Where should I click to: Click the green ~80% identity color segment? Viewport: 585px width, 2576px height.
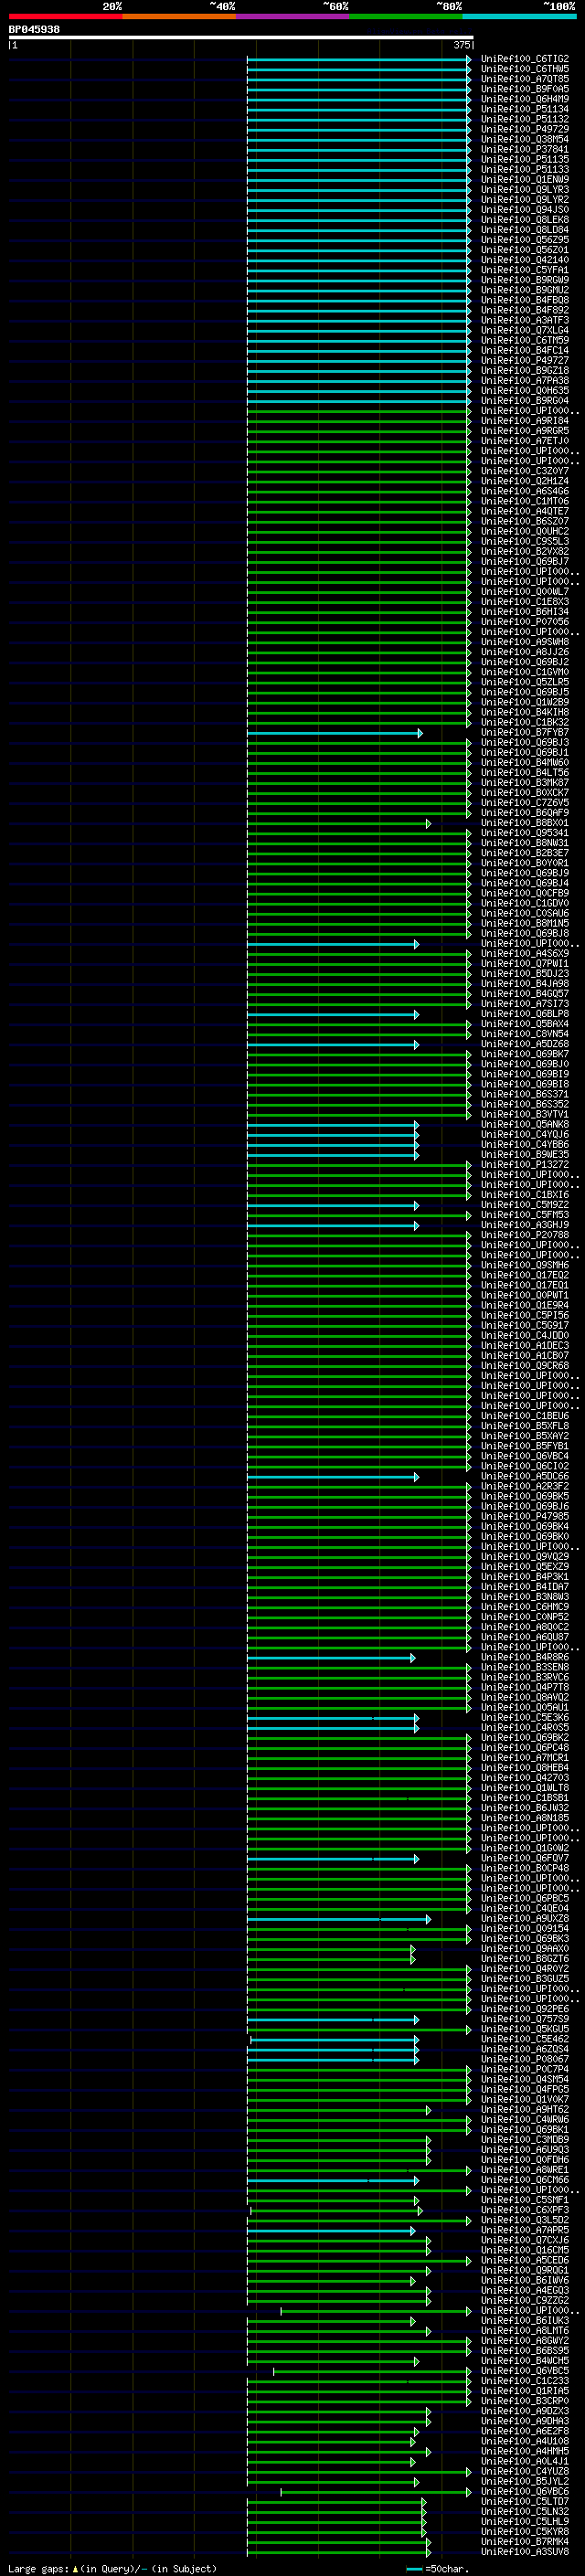(x=406, y=16)
